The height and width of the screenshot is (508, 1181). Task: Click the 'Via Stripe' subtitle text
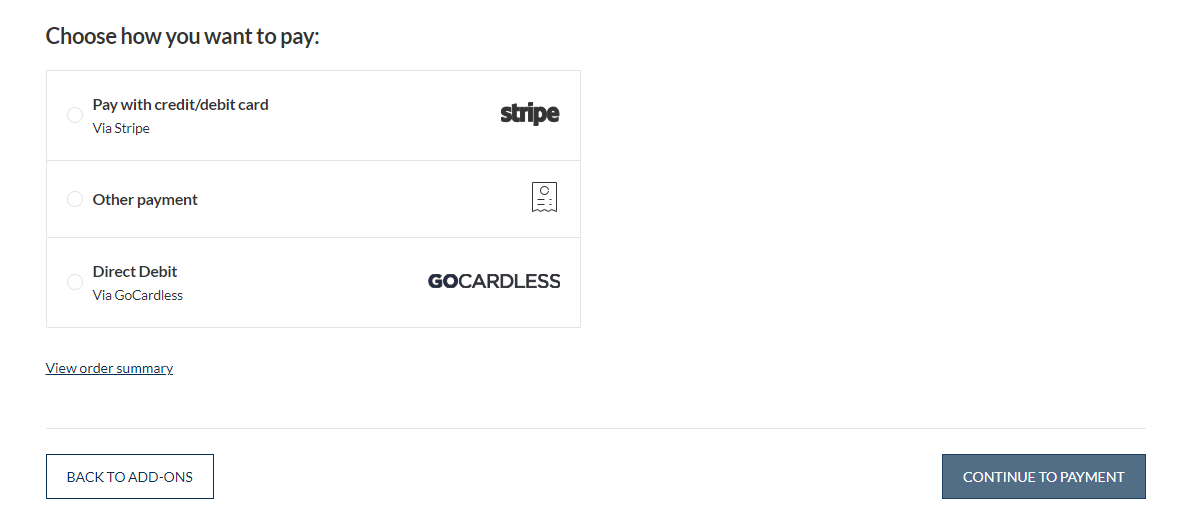121,128
